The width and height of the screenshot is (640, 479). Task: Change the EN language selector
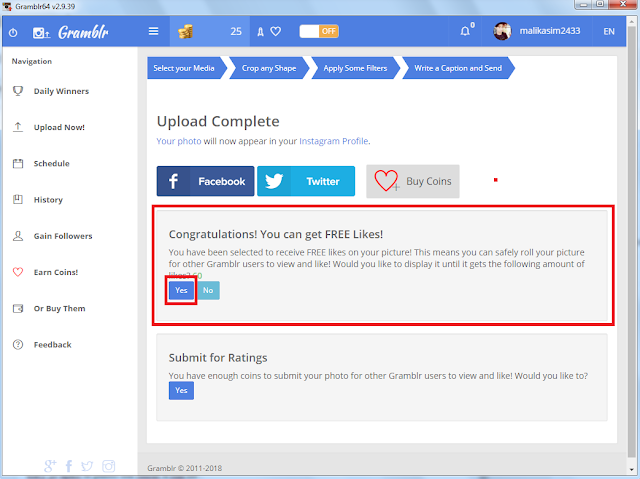point(609,31)
